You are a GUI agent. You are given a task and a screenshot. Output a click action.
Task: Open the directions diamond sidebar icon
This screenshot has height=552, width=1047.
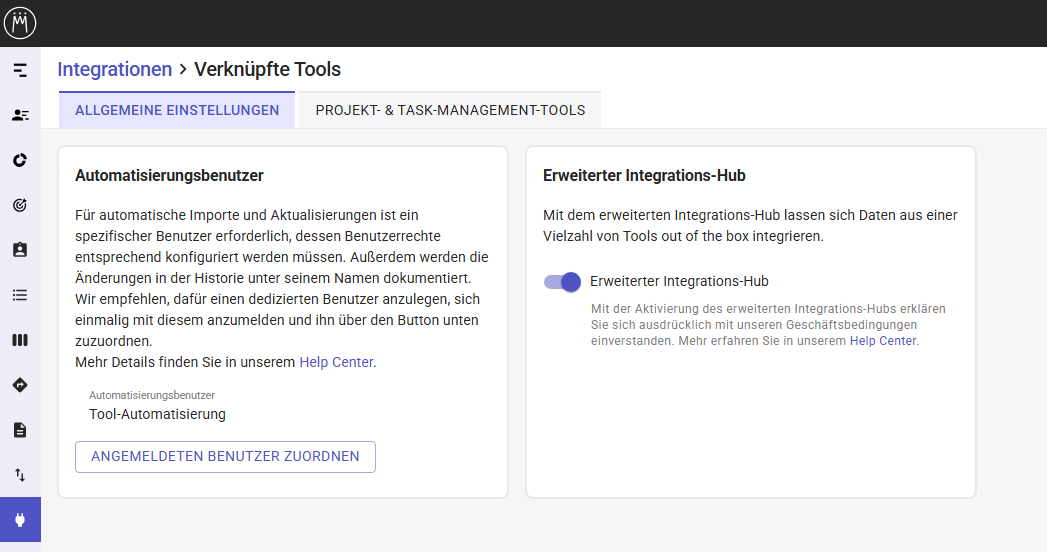[x=20, y=385]
